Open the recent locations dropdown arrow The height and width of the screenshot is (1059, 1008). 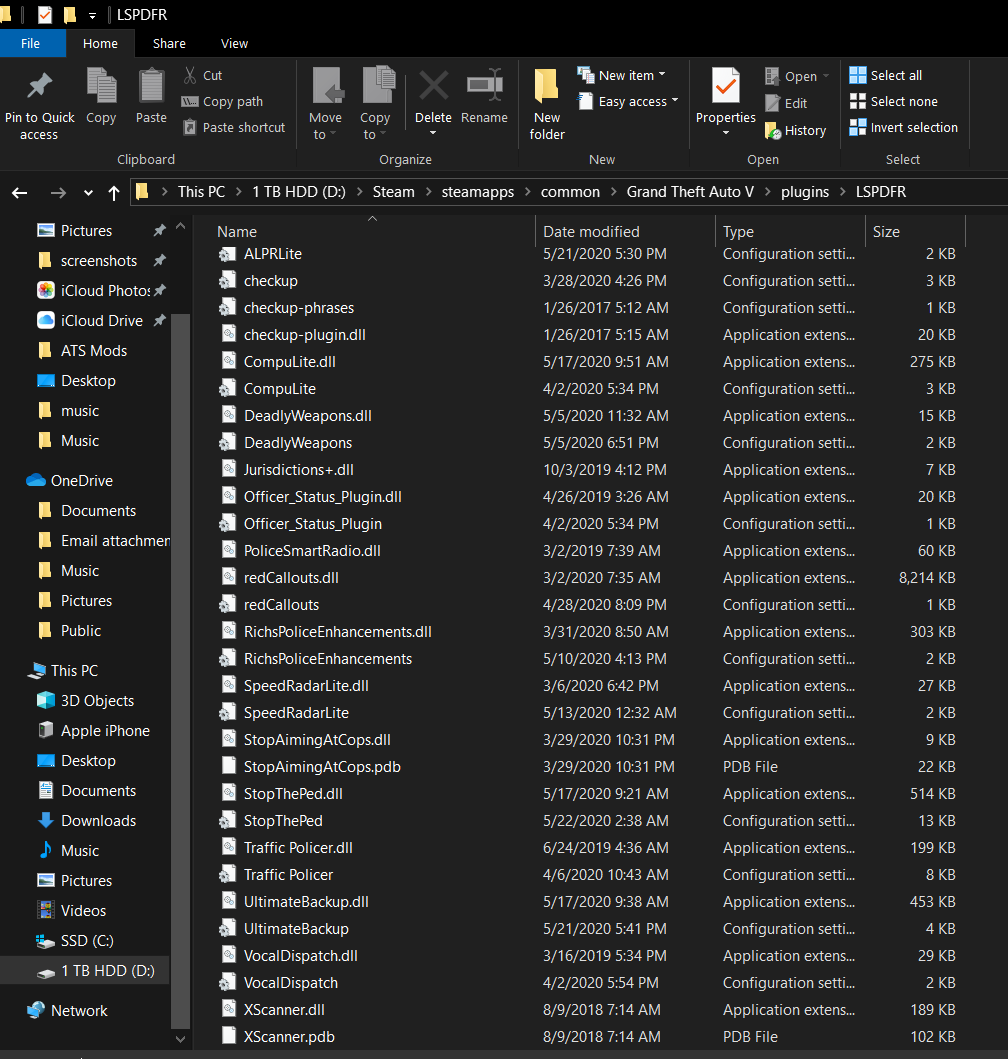coord(89,193)
